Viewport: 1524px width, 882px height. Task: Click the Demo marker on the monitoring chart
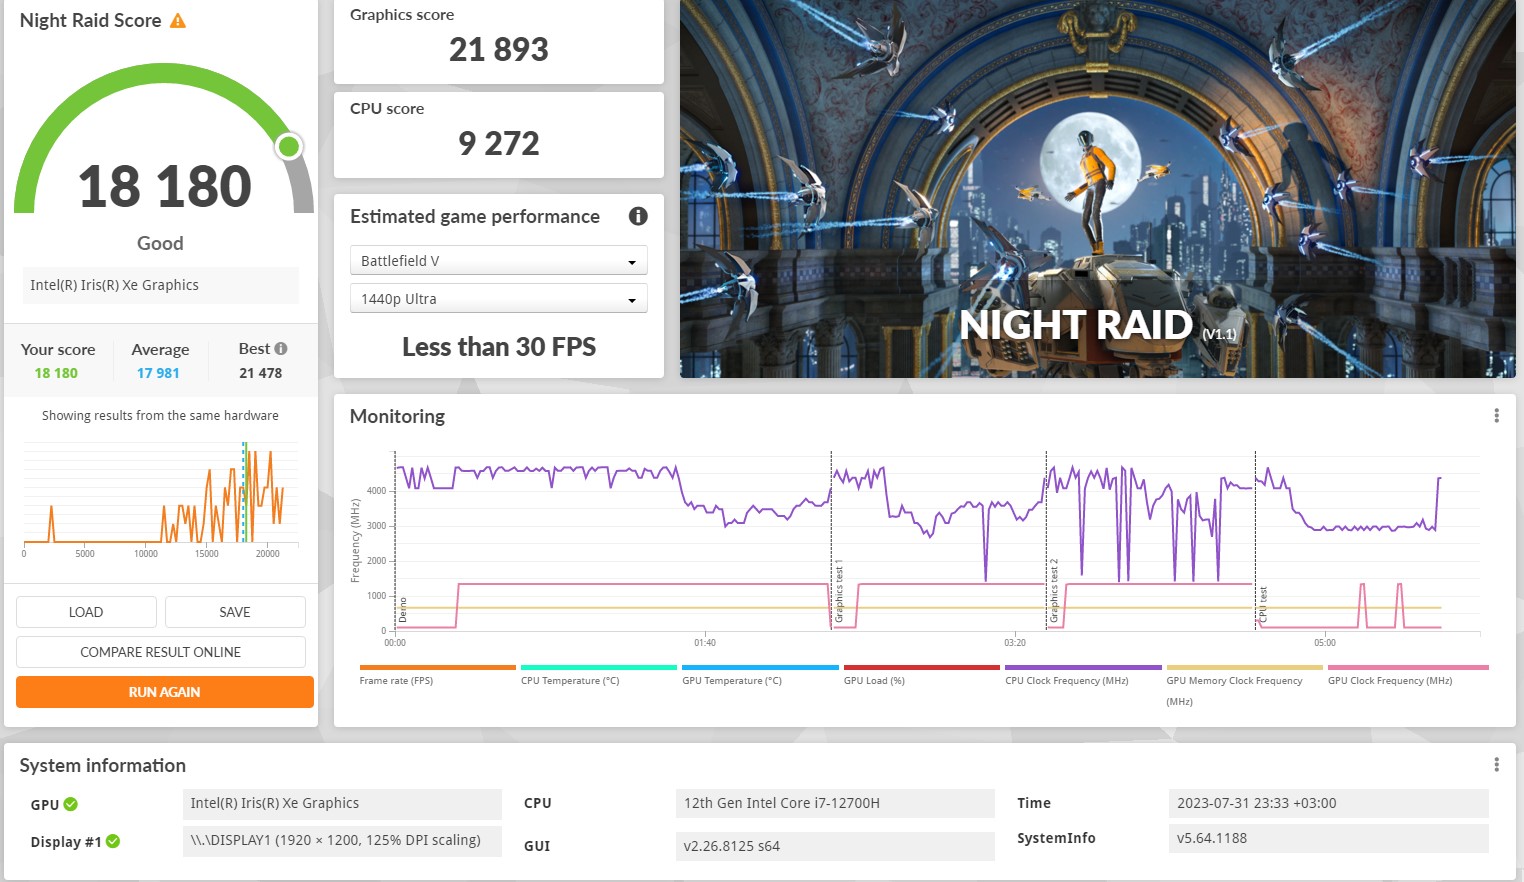point(403,610)
